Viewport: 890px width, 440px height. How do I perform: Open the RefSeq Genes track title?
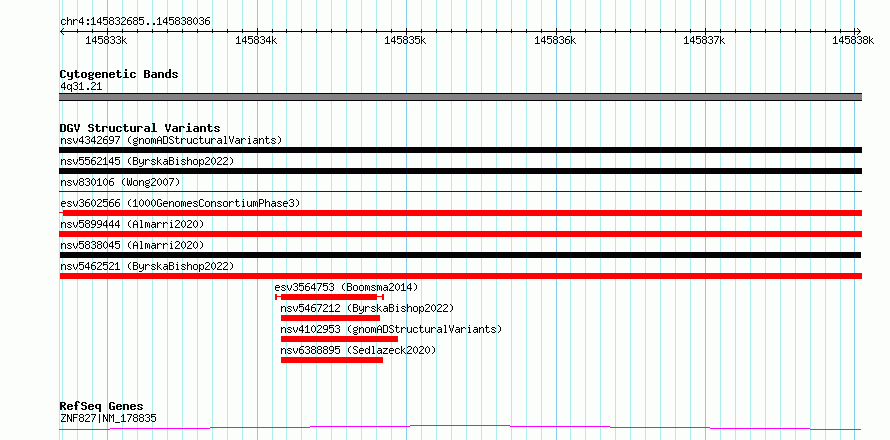(x=102, y=406)
